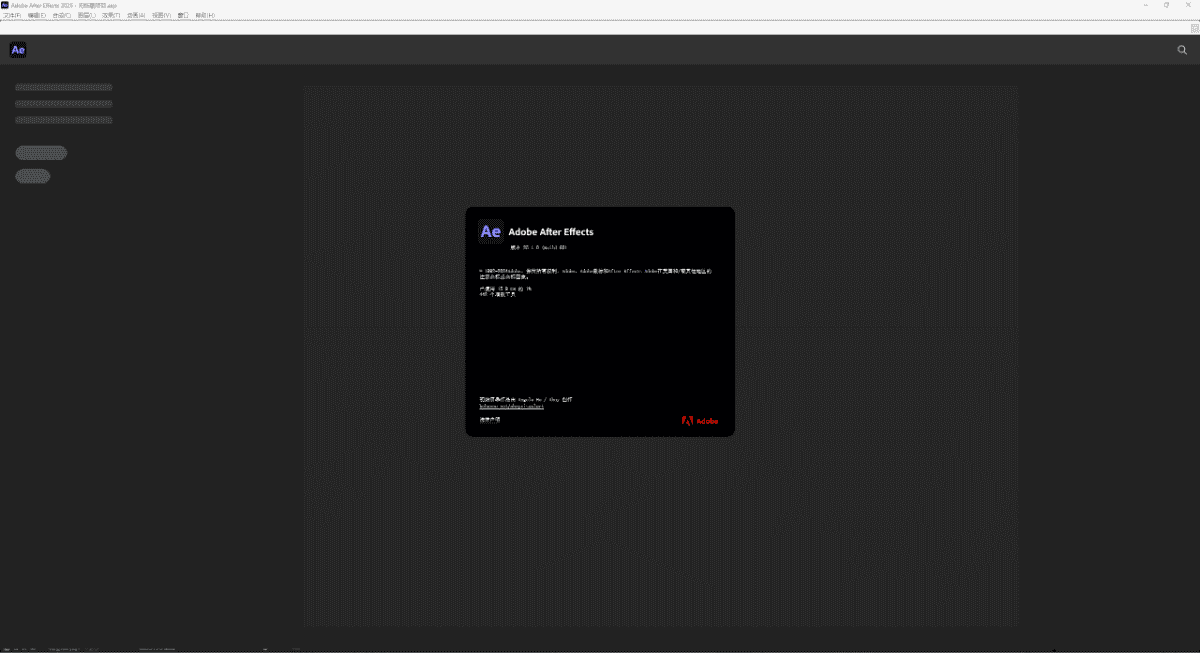Click the shorter loading placeholder pill button
Viewport: 1200px width, 653px height.
click(x=33, y=176)
